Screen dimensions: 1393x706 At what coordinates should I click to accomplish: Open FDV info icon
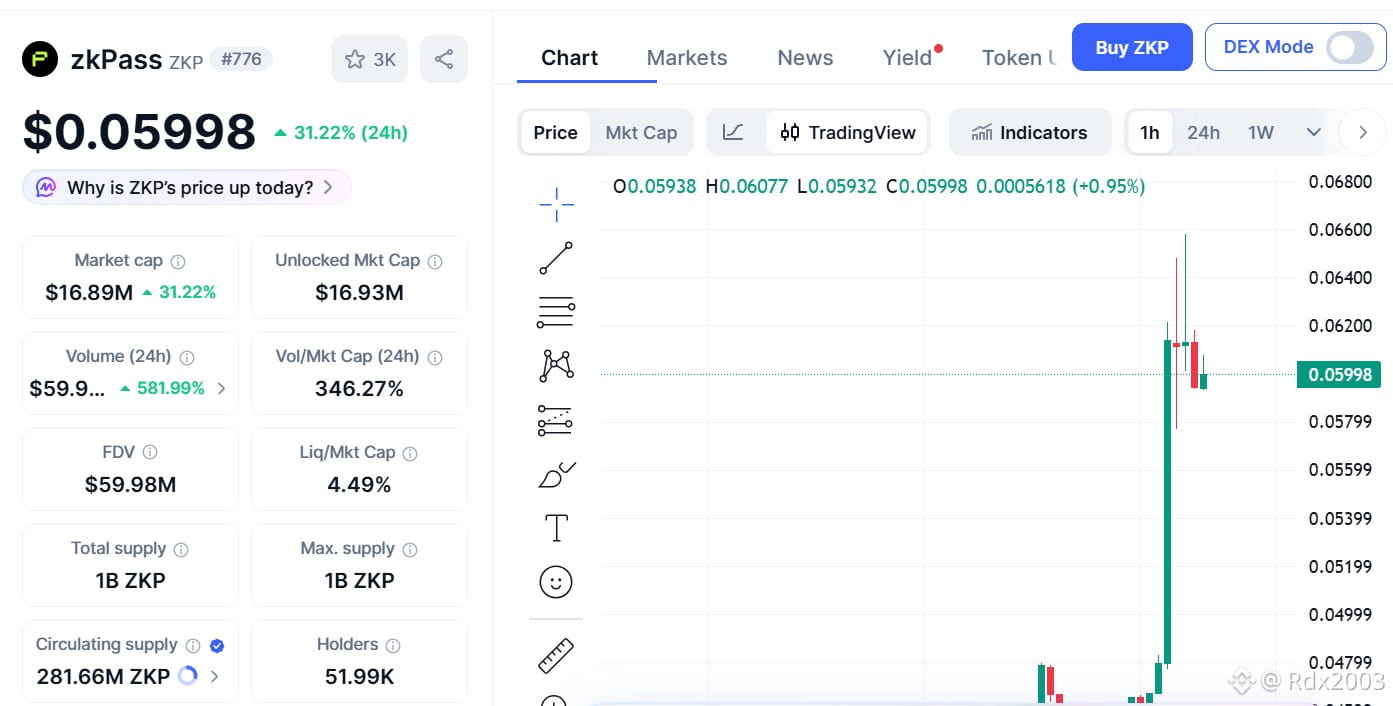point(150,453)
